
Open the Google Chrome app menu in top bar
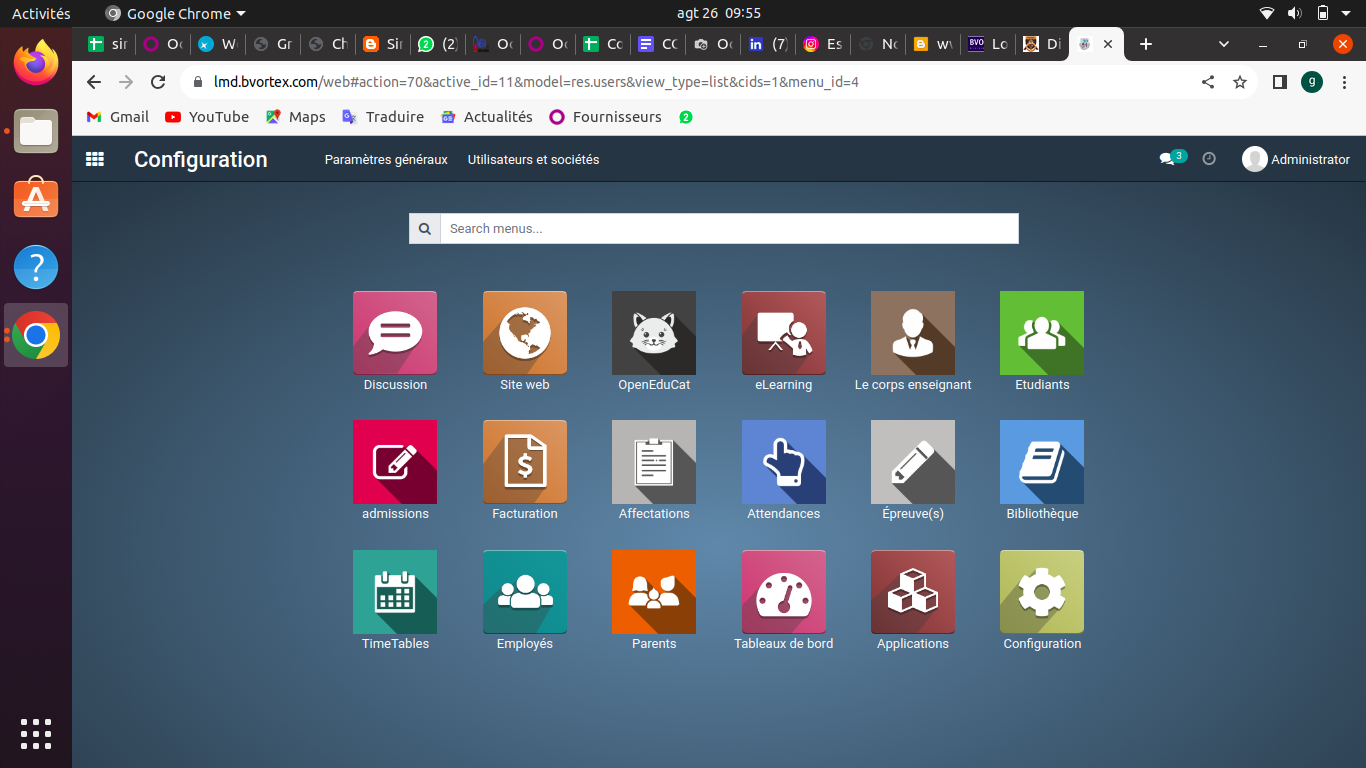coord(175,14)
